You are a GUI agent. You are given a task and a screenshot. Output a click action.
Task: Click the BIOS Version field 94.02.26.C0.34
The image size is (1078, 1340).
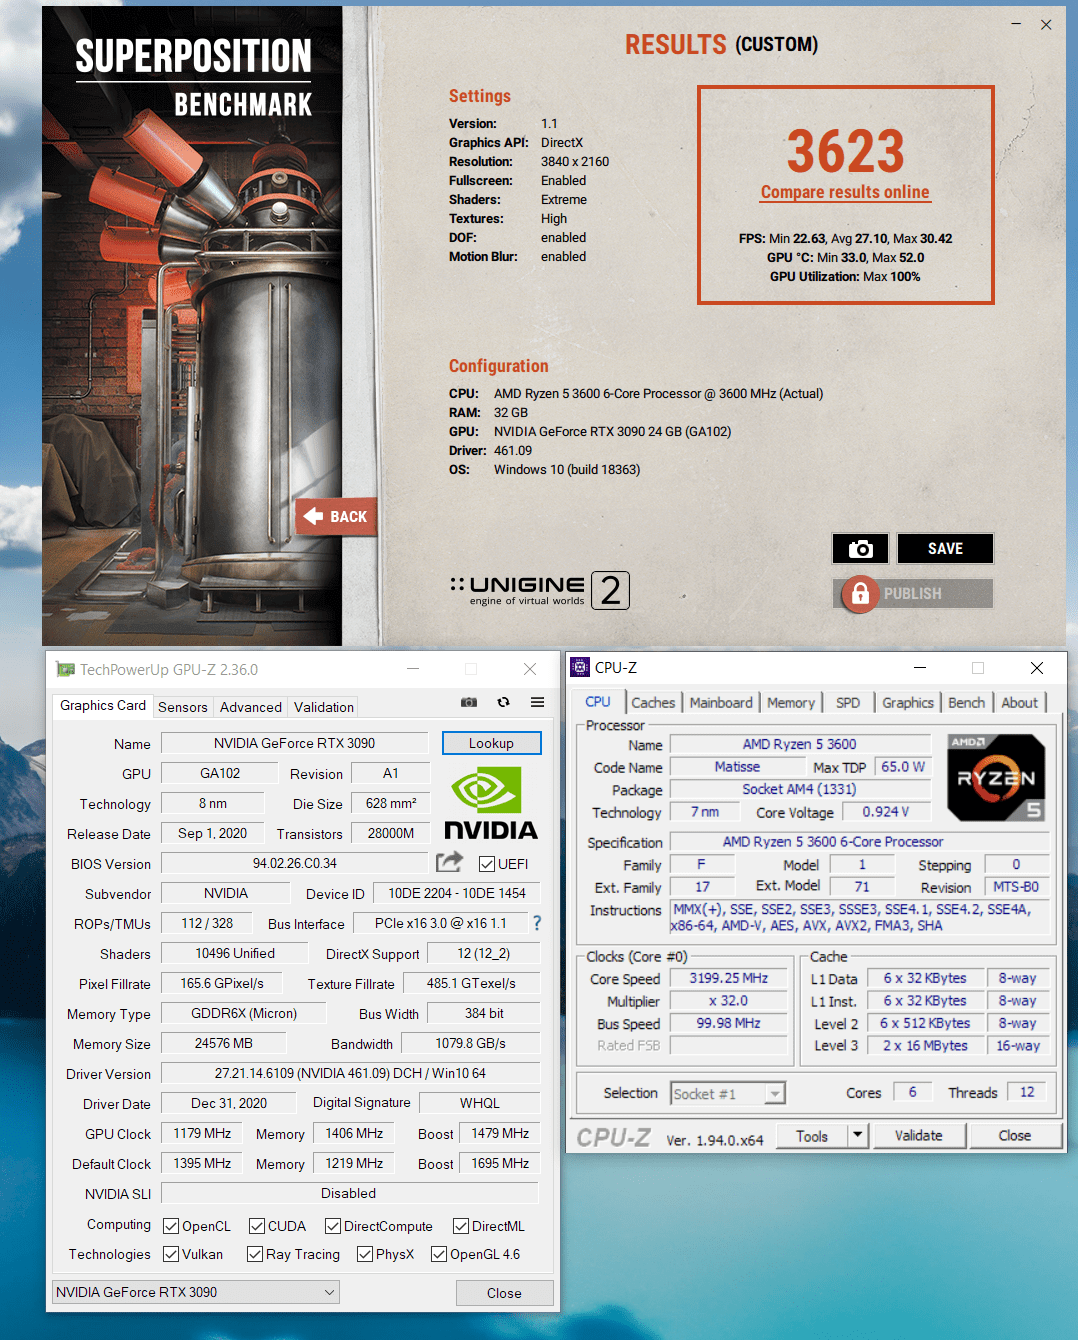click(295, 863)
